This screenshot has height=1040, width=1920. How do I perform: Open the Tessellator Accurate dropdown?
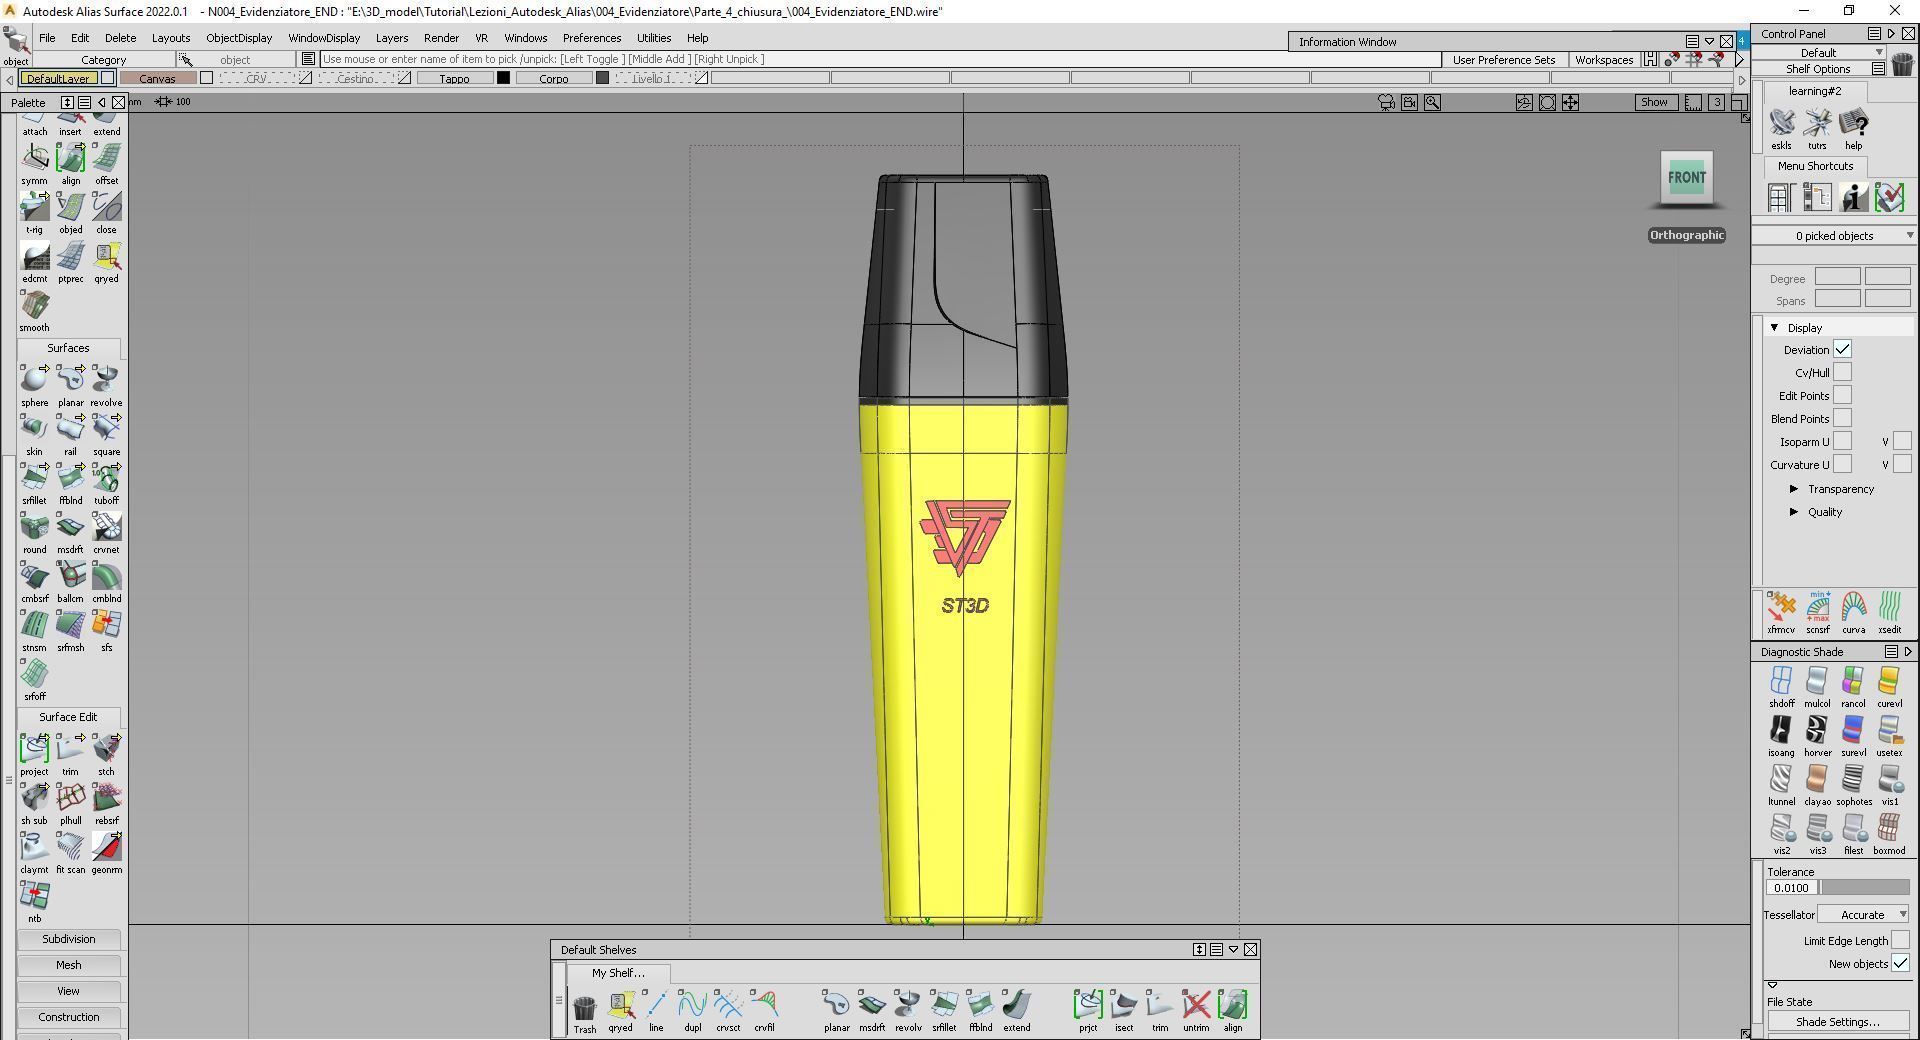[x=1863, y=915]
